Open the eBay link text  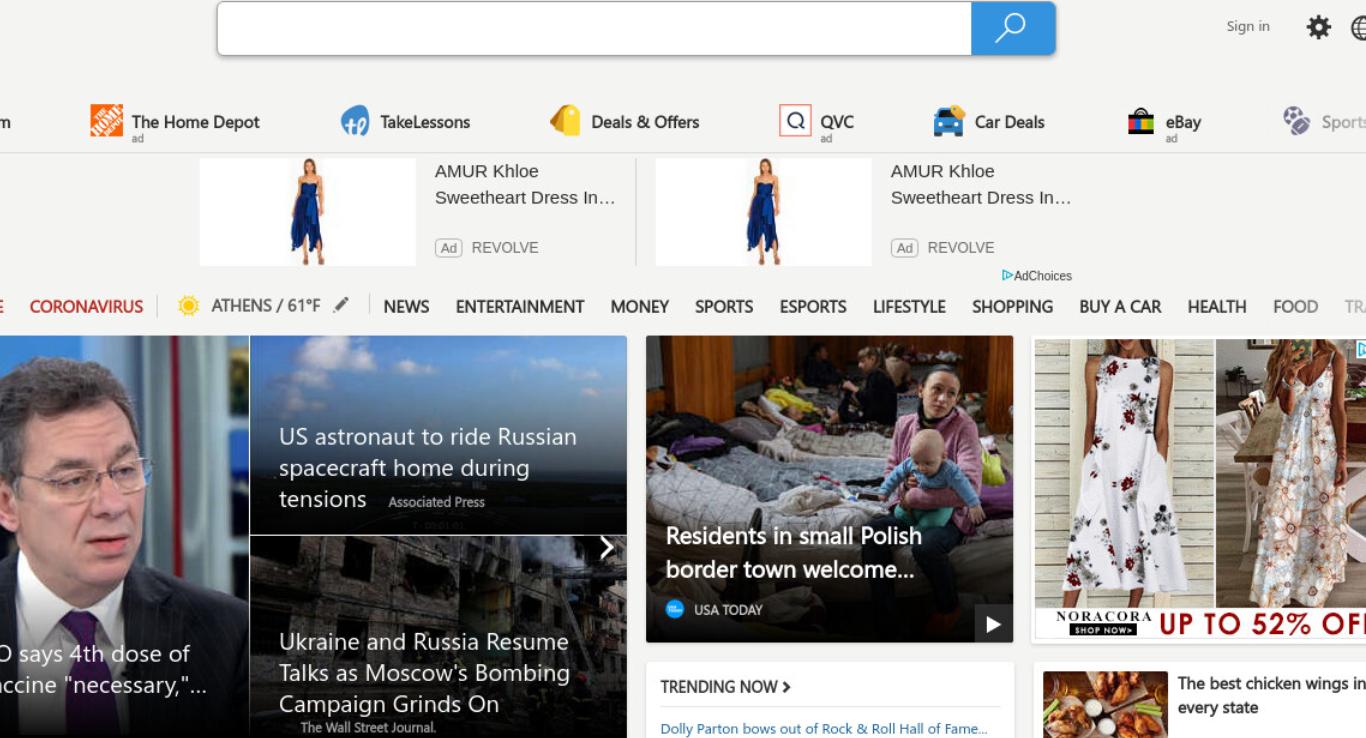1183,122
